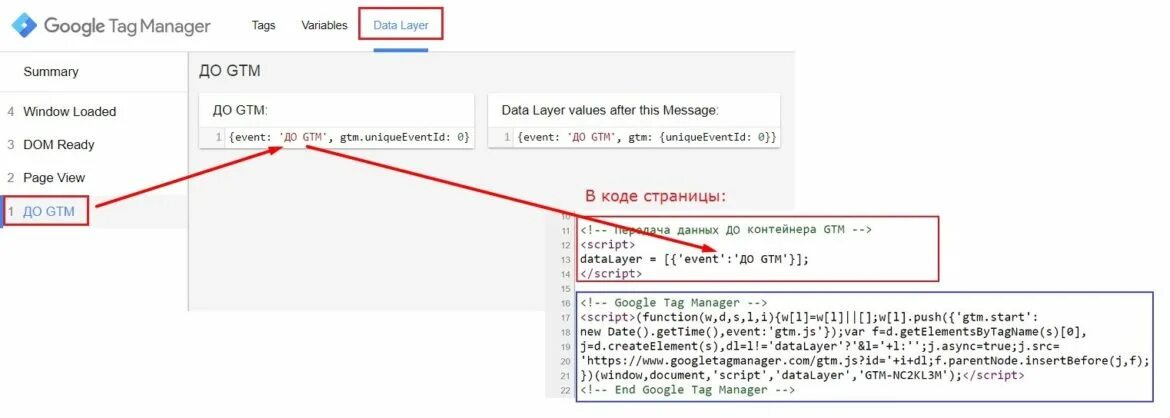Select the DOM Ready event
This screenshot has width=1170, height=418.
point(59,145)
